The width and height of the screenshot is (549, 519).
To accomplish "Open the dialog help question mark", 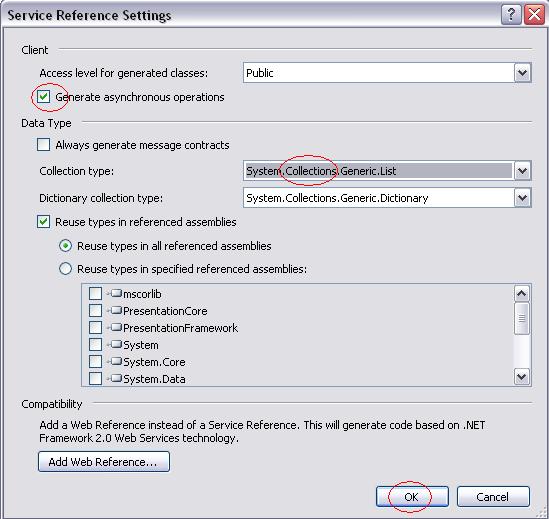I will coord(511,15).
